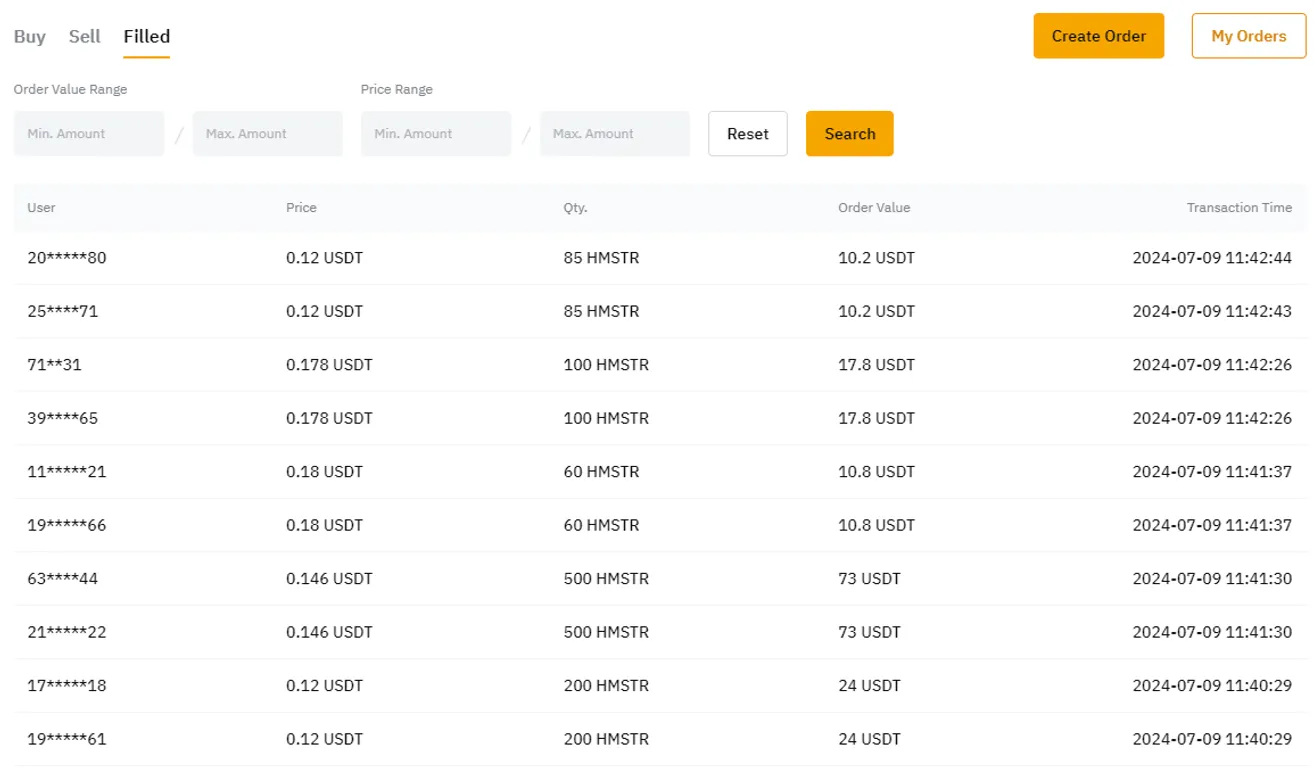
Task: Click the Transaction Time column header
Action: (x=1239, y=208)
